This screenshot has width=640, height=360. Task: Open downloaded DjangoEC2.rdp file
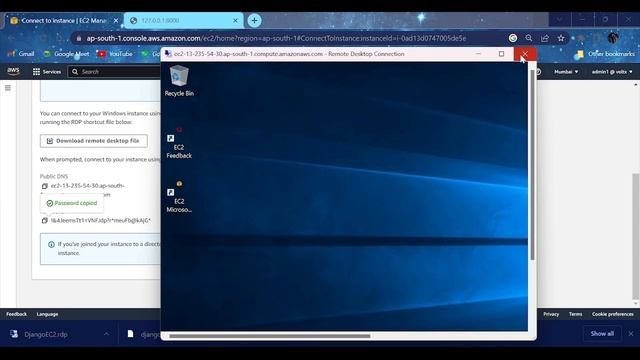(x=46, y=334)
